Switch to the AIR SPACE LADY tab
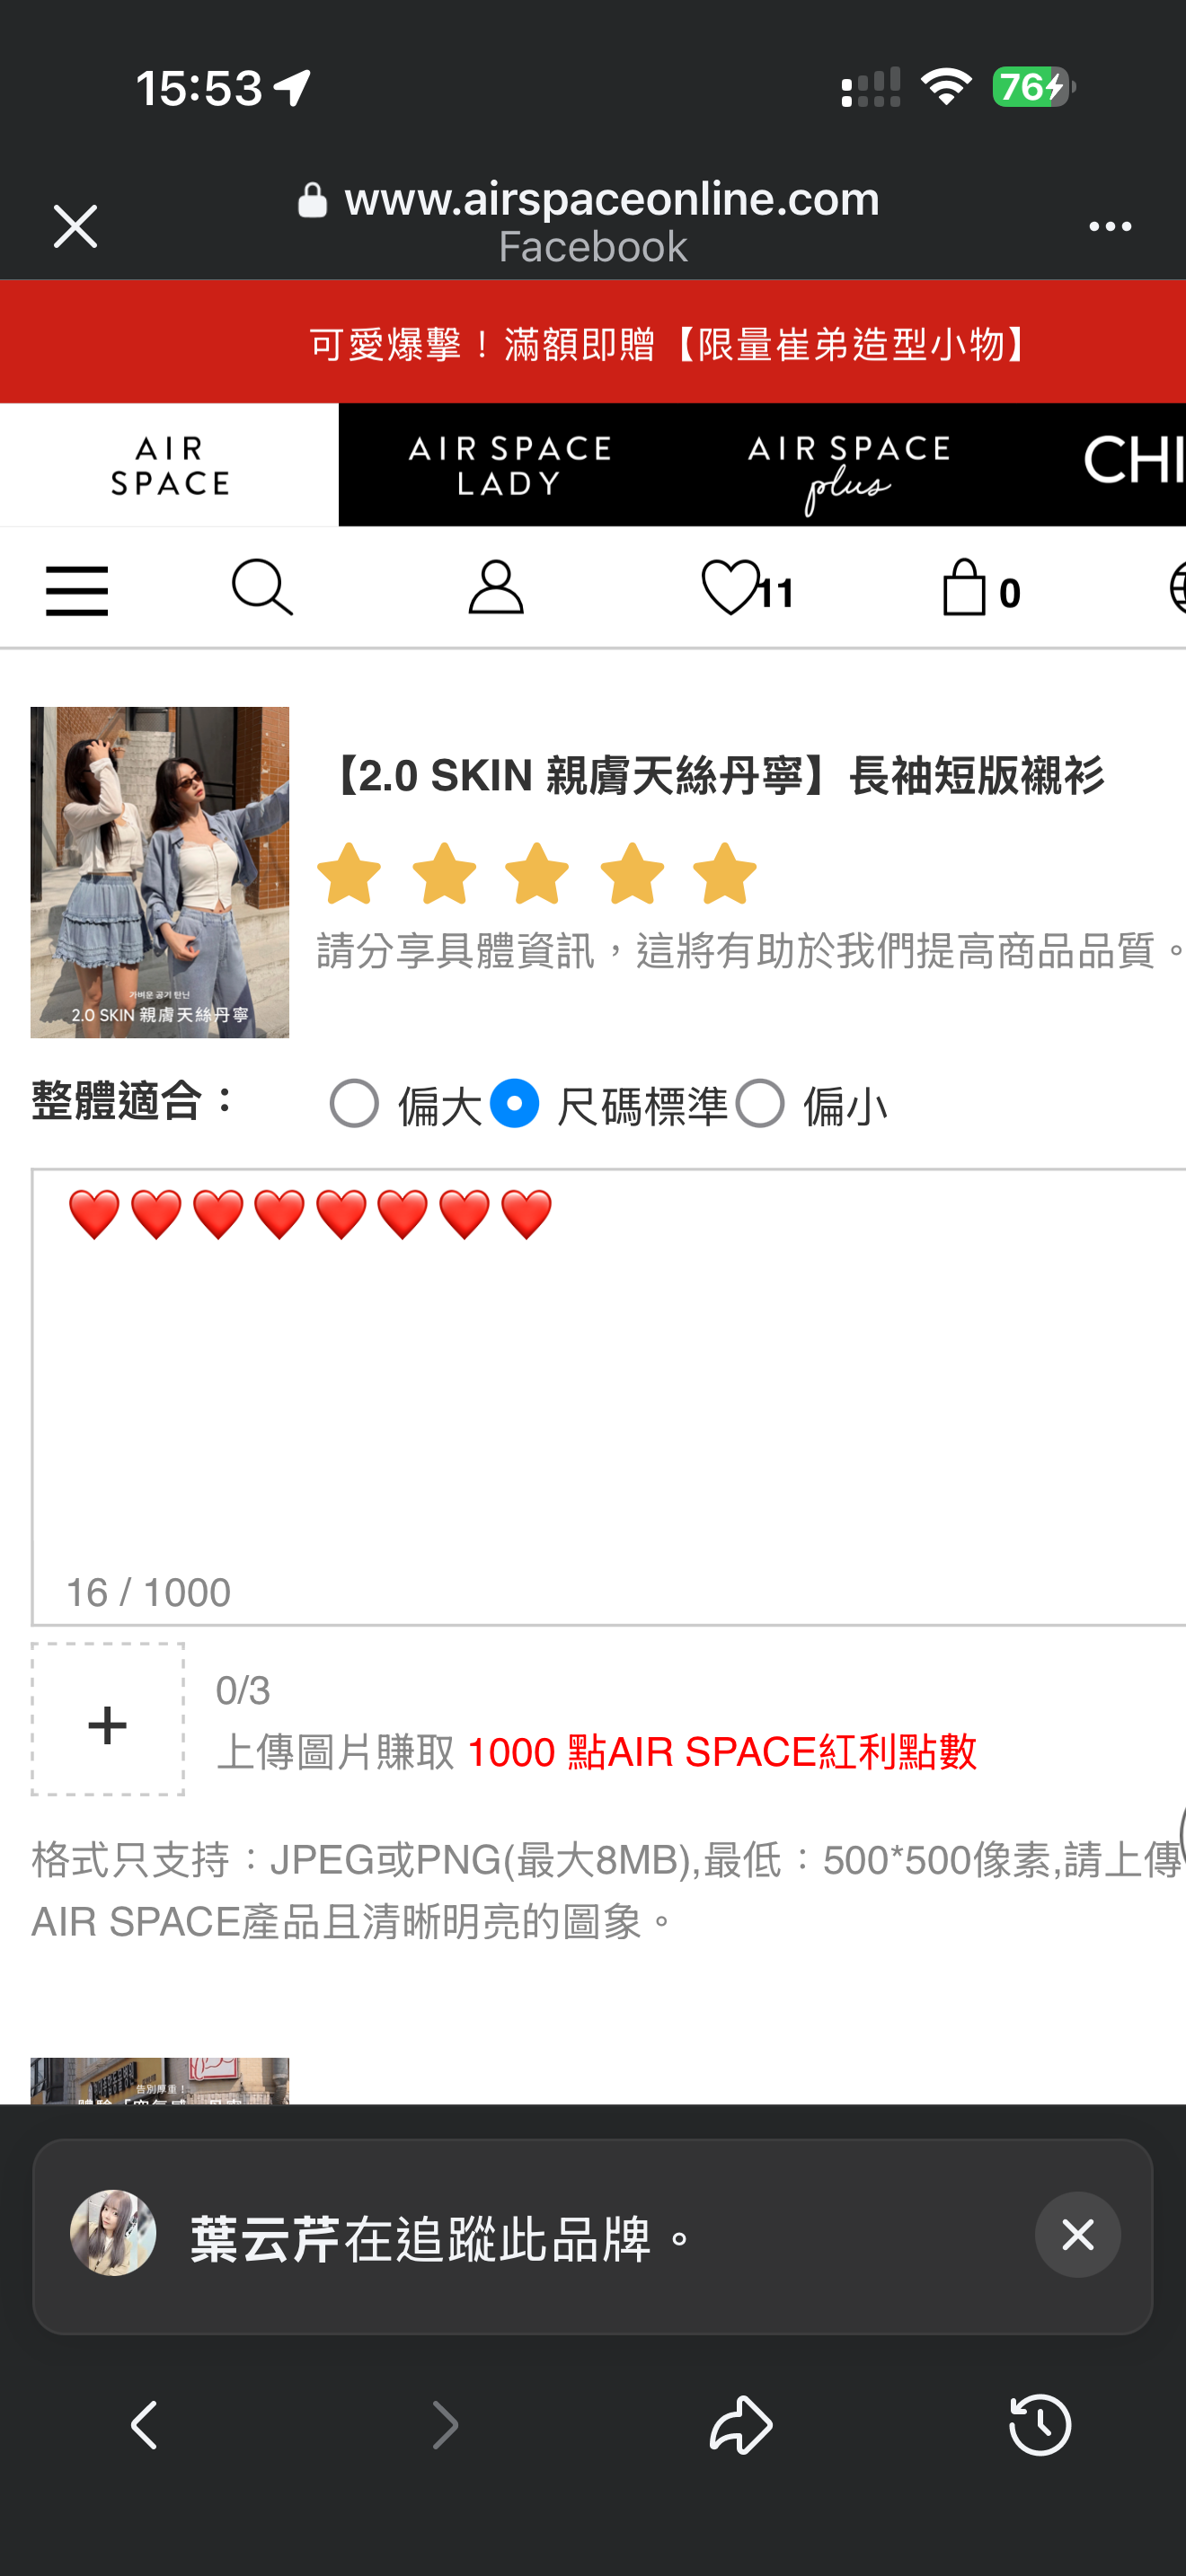 (x=509, y=465)
